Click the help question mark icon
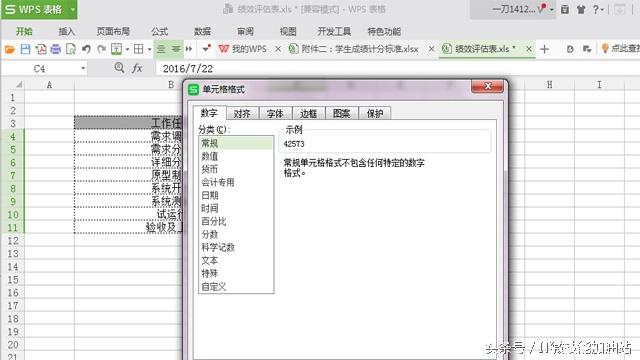The image size is (640, 360). coord(596,9)
